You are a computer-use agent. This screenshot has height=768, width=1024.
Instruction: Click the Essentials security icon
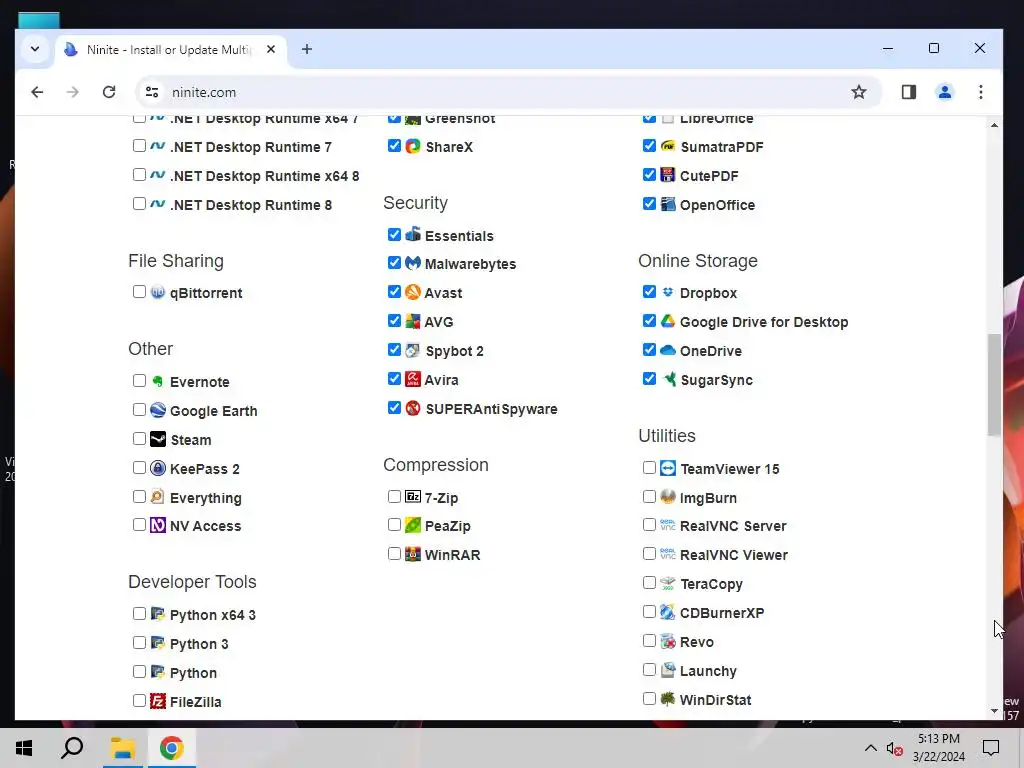coord(413,234)
